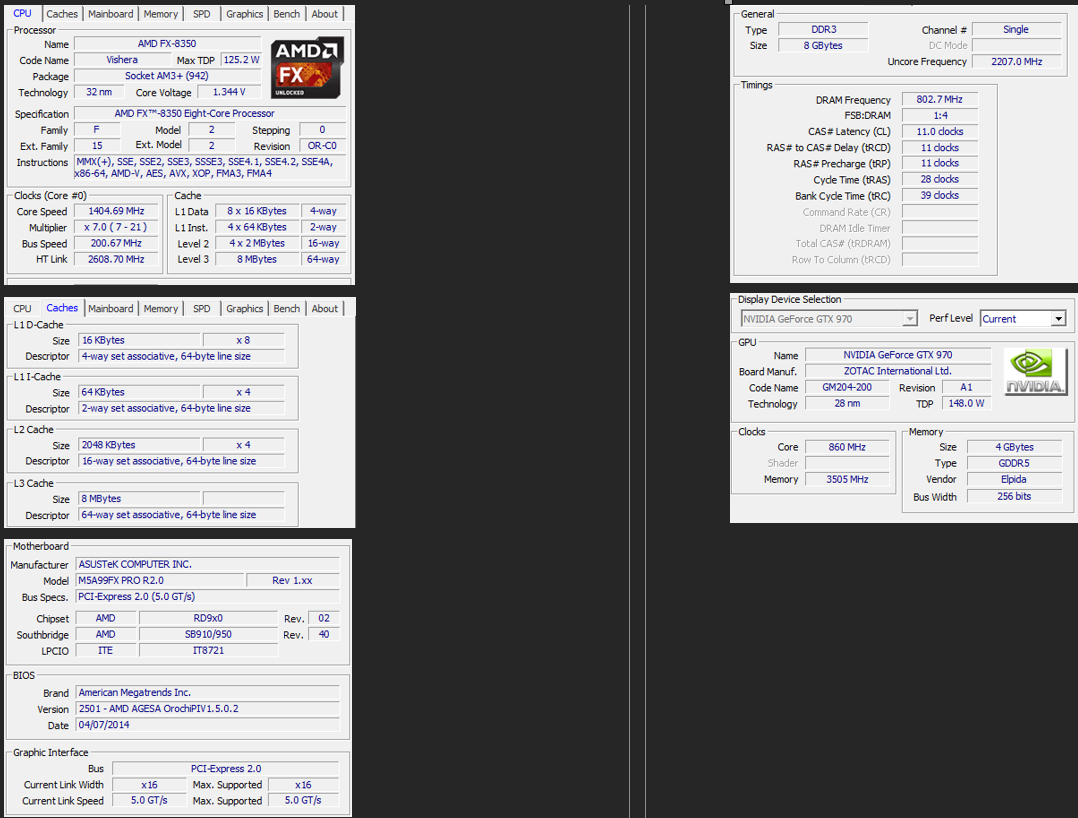
Task: Click Current Link Speed value 5.0 GT/s
Action: point(149,800)
